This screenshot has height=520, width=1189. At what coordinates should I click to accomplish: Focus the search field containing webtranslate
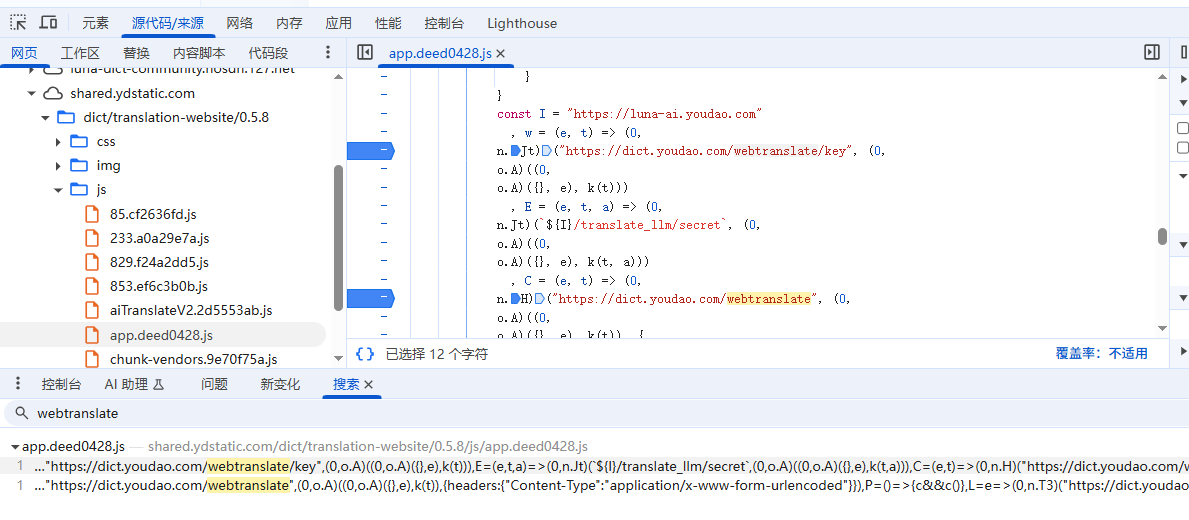607,413
